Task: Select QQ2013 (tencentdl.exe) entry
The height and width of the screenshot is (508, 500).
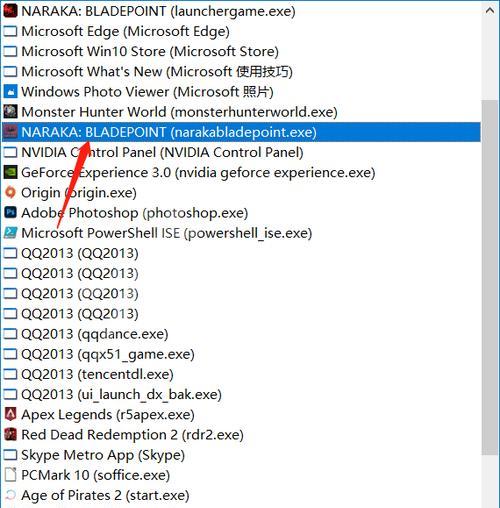Action: click(241, 374)
